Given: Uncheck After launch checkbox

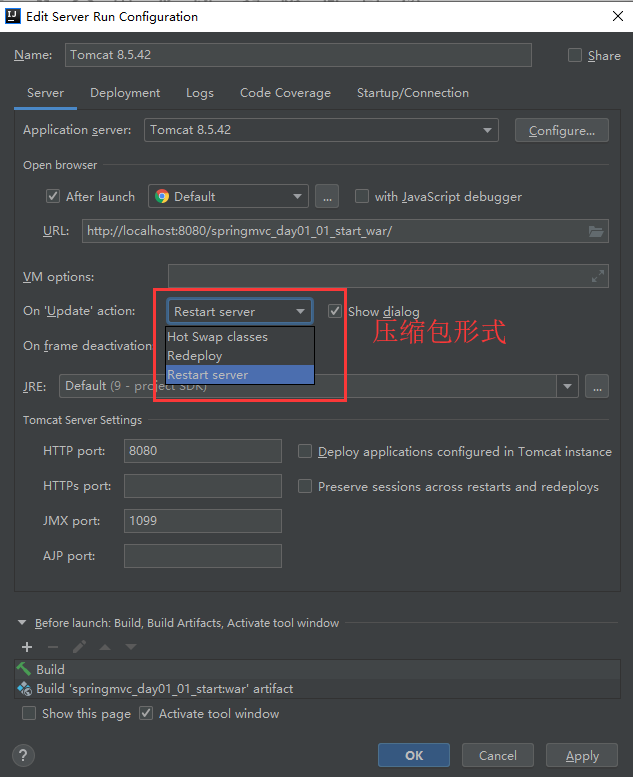Looking at the screenshot, I should click(53, 196).
